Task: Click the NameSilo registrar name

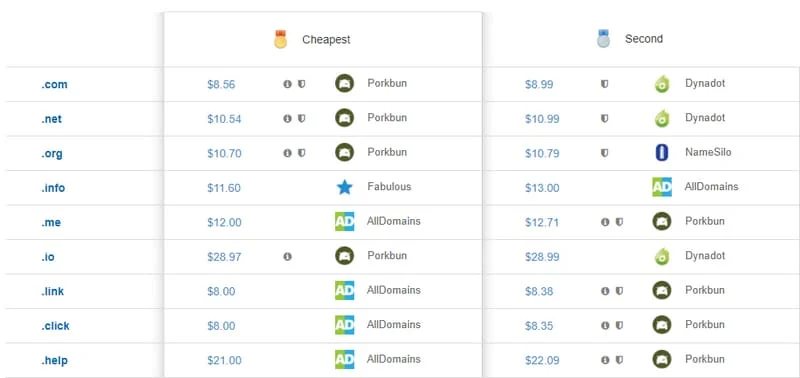Action: coord(708,152)
